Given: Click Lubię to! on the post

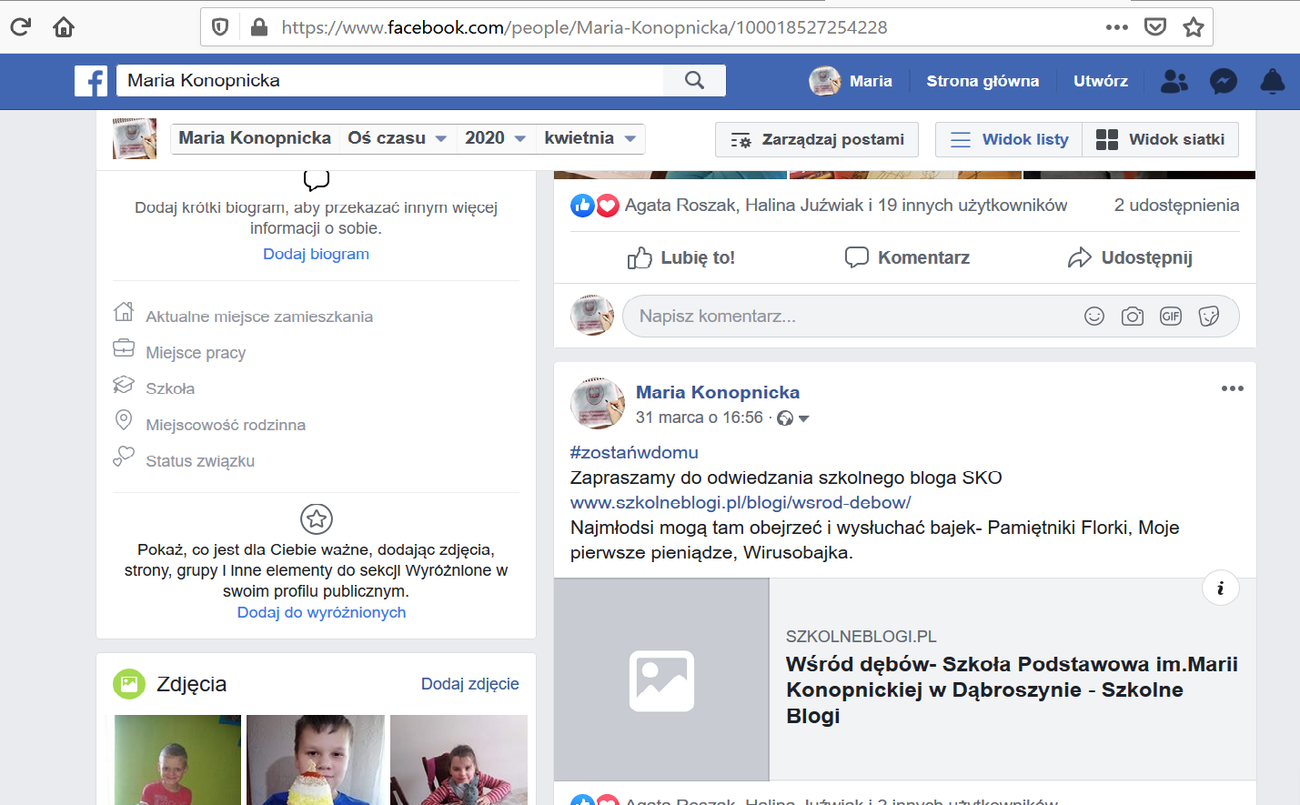Looking at the screenshot, I should 681,258.
